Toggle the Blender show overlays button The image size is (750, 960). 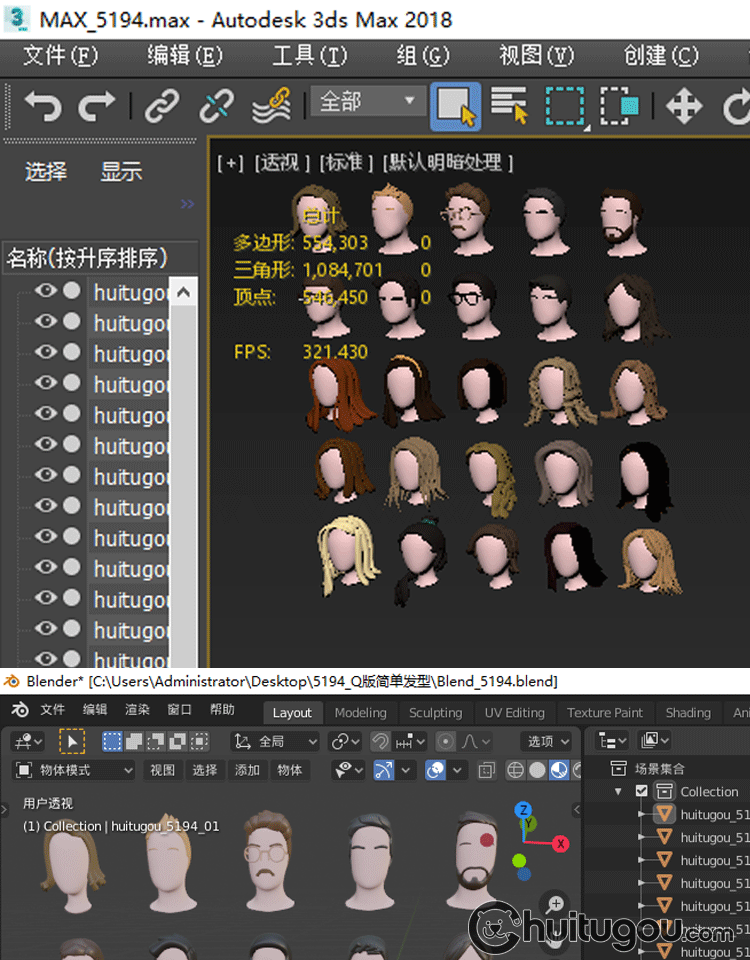point(435,770)
